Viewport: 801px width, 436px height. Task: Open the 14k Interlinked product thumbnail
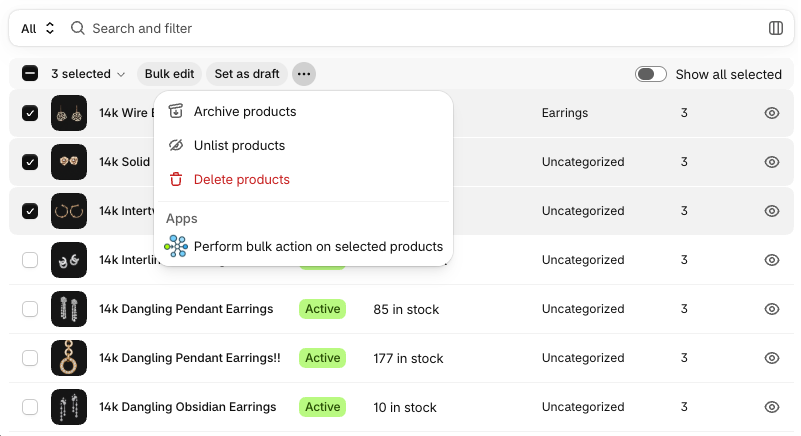point(69,260)
